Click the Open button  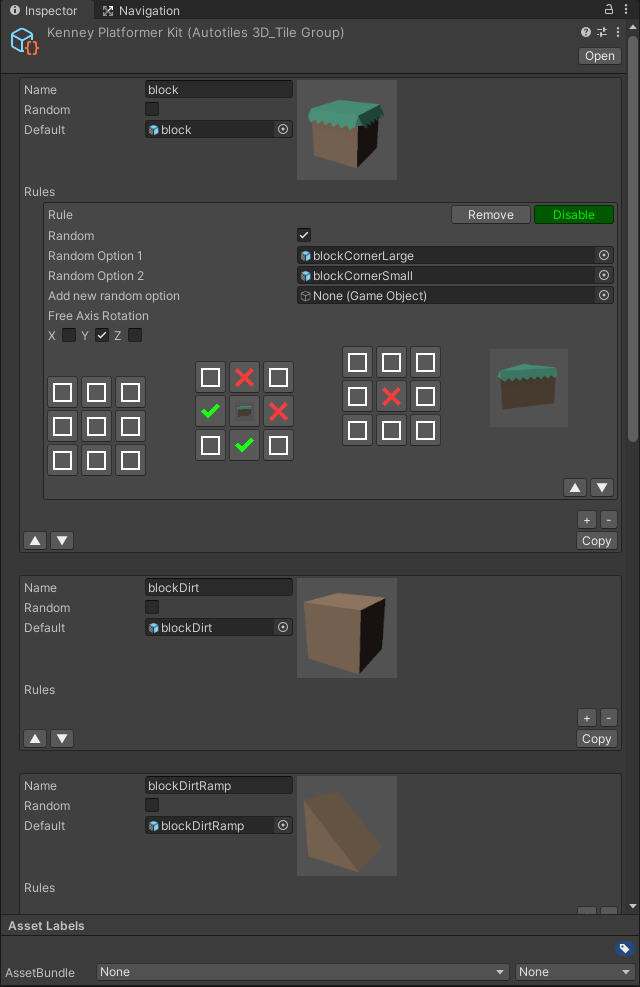click(600, 56)
